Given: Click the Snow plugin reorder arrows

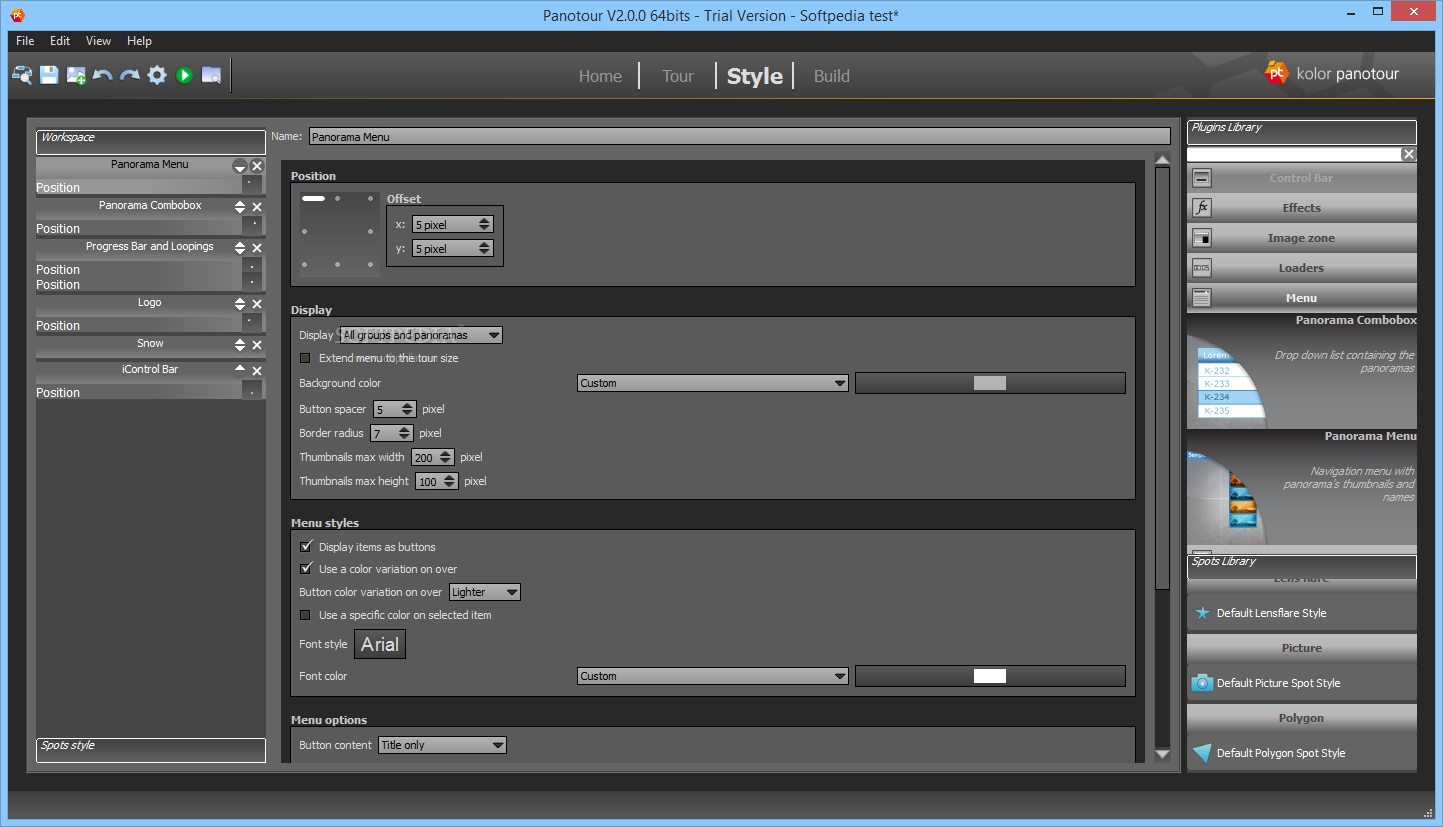Looking at the screenshot, I should click(240, 345).
